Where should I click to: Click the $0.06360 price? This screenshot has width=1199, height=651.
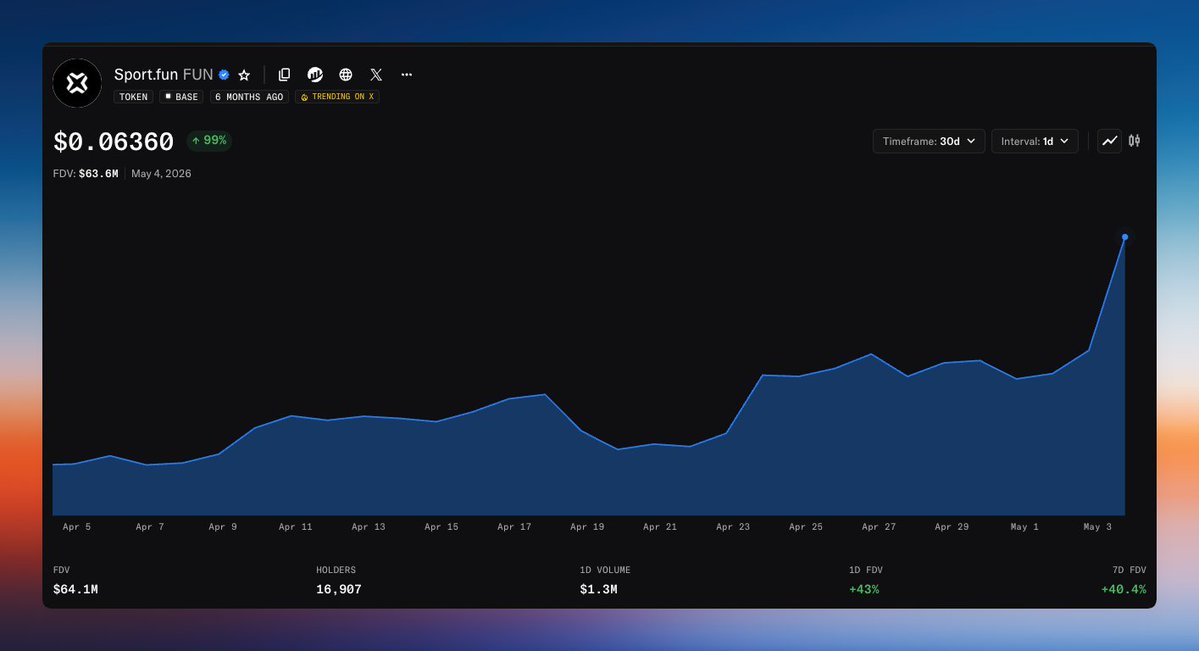[x=113, y=142]
